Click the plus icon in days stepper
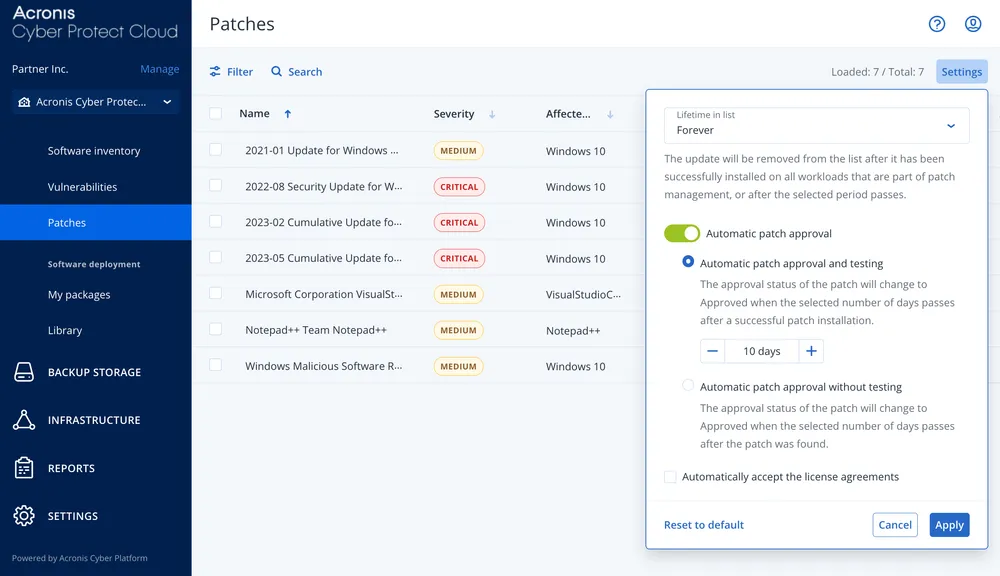Viewport: 1000px width, 576px height. pos(811,351)
